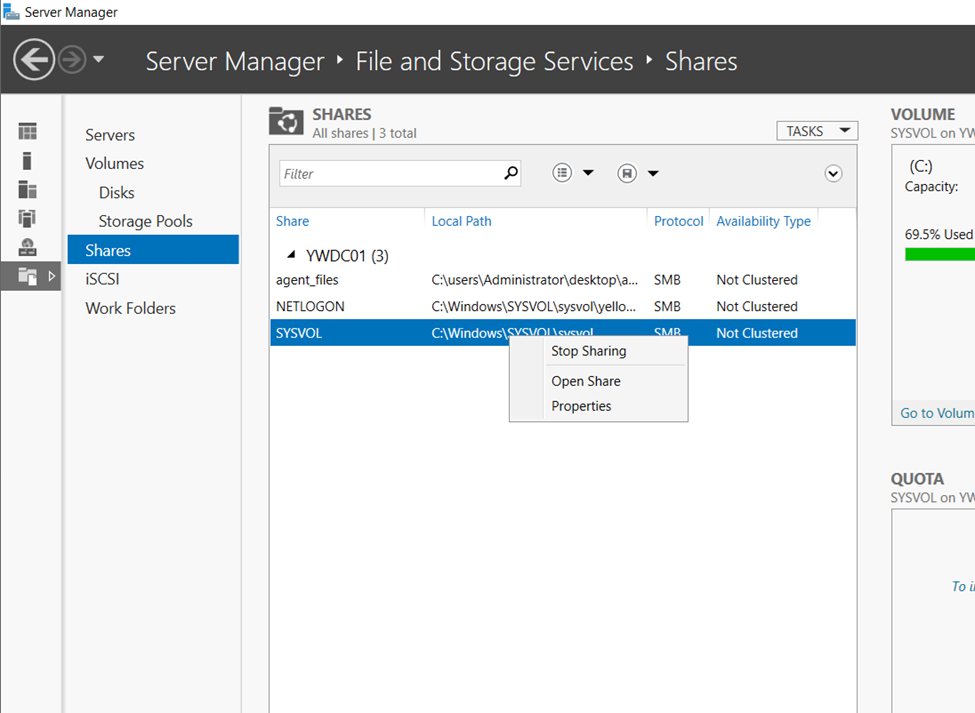This screenshot has width=975, height=713.
Task: Click the 69.5% Used text
Action: [938, 234]
